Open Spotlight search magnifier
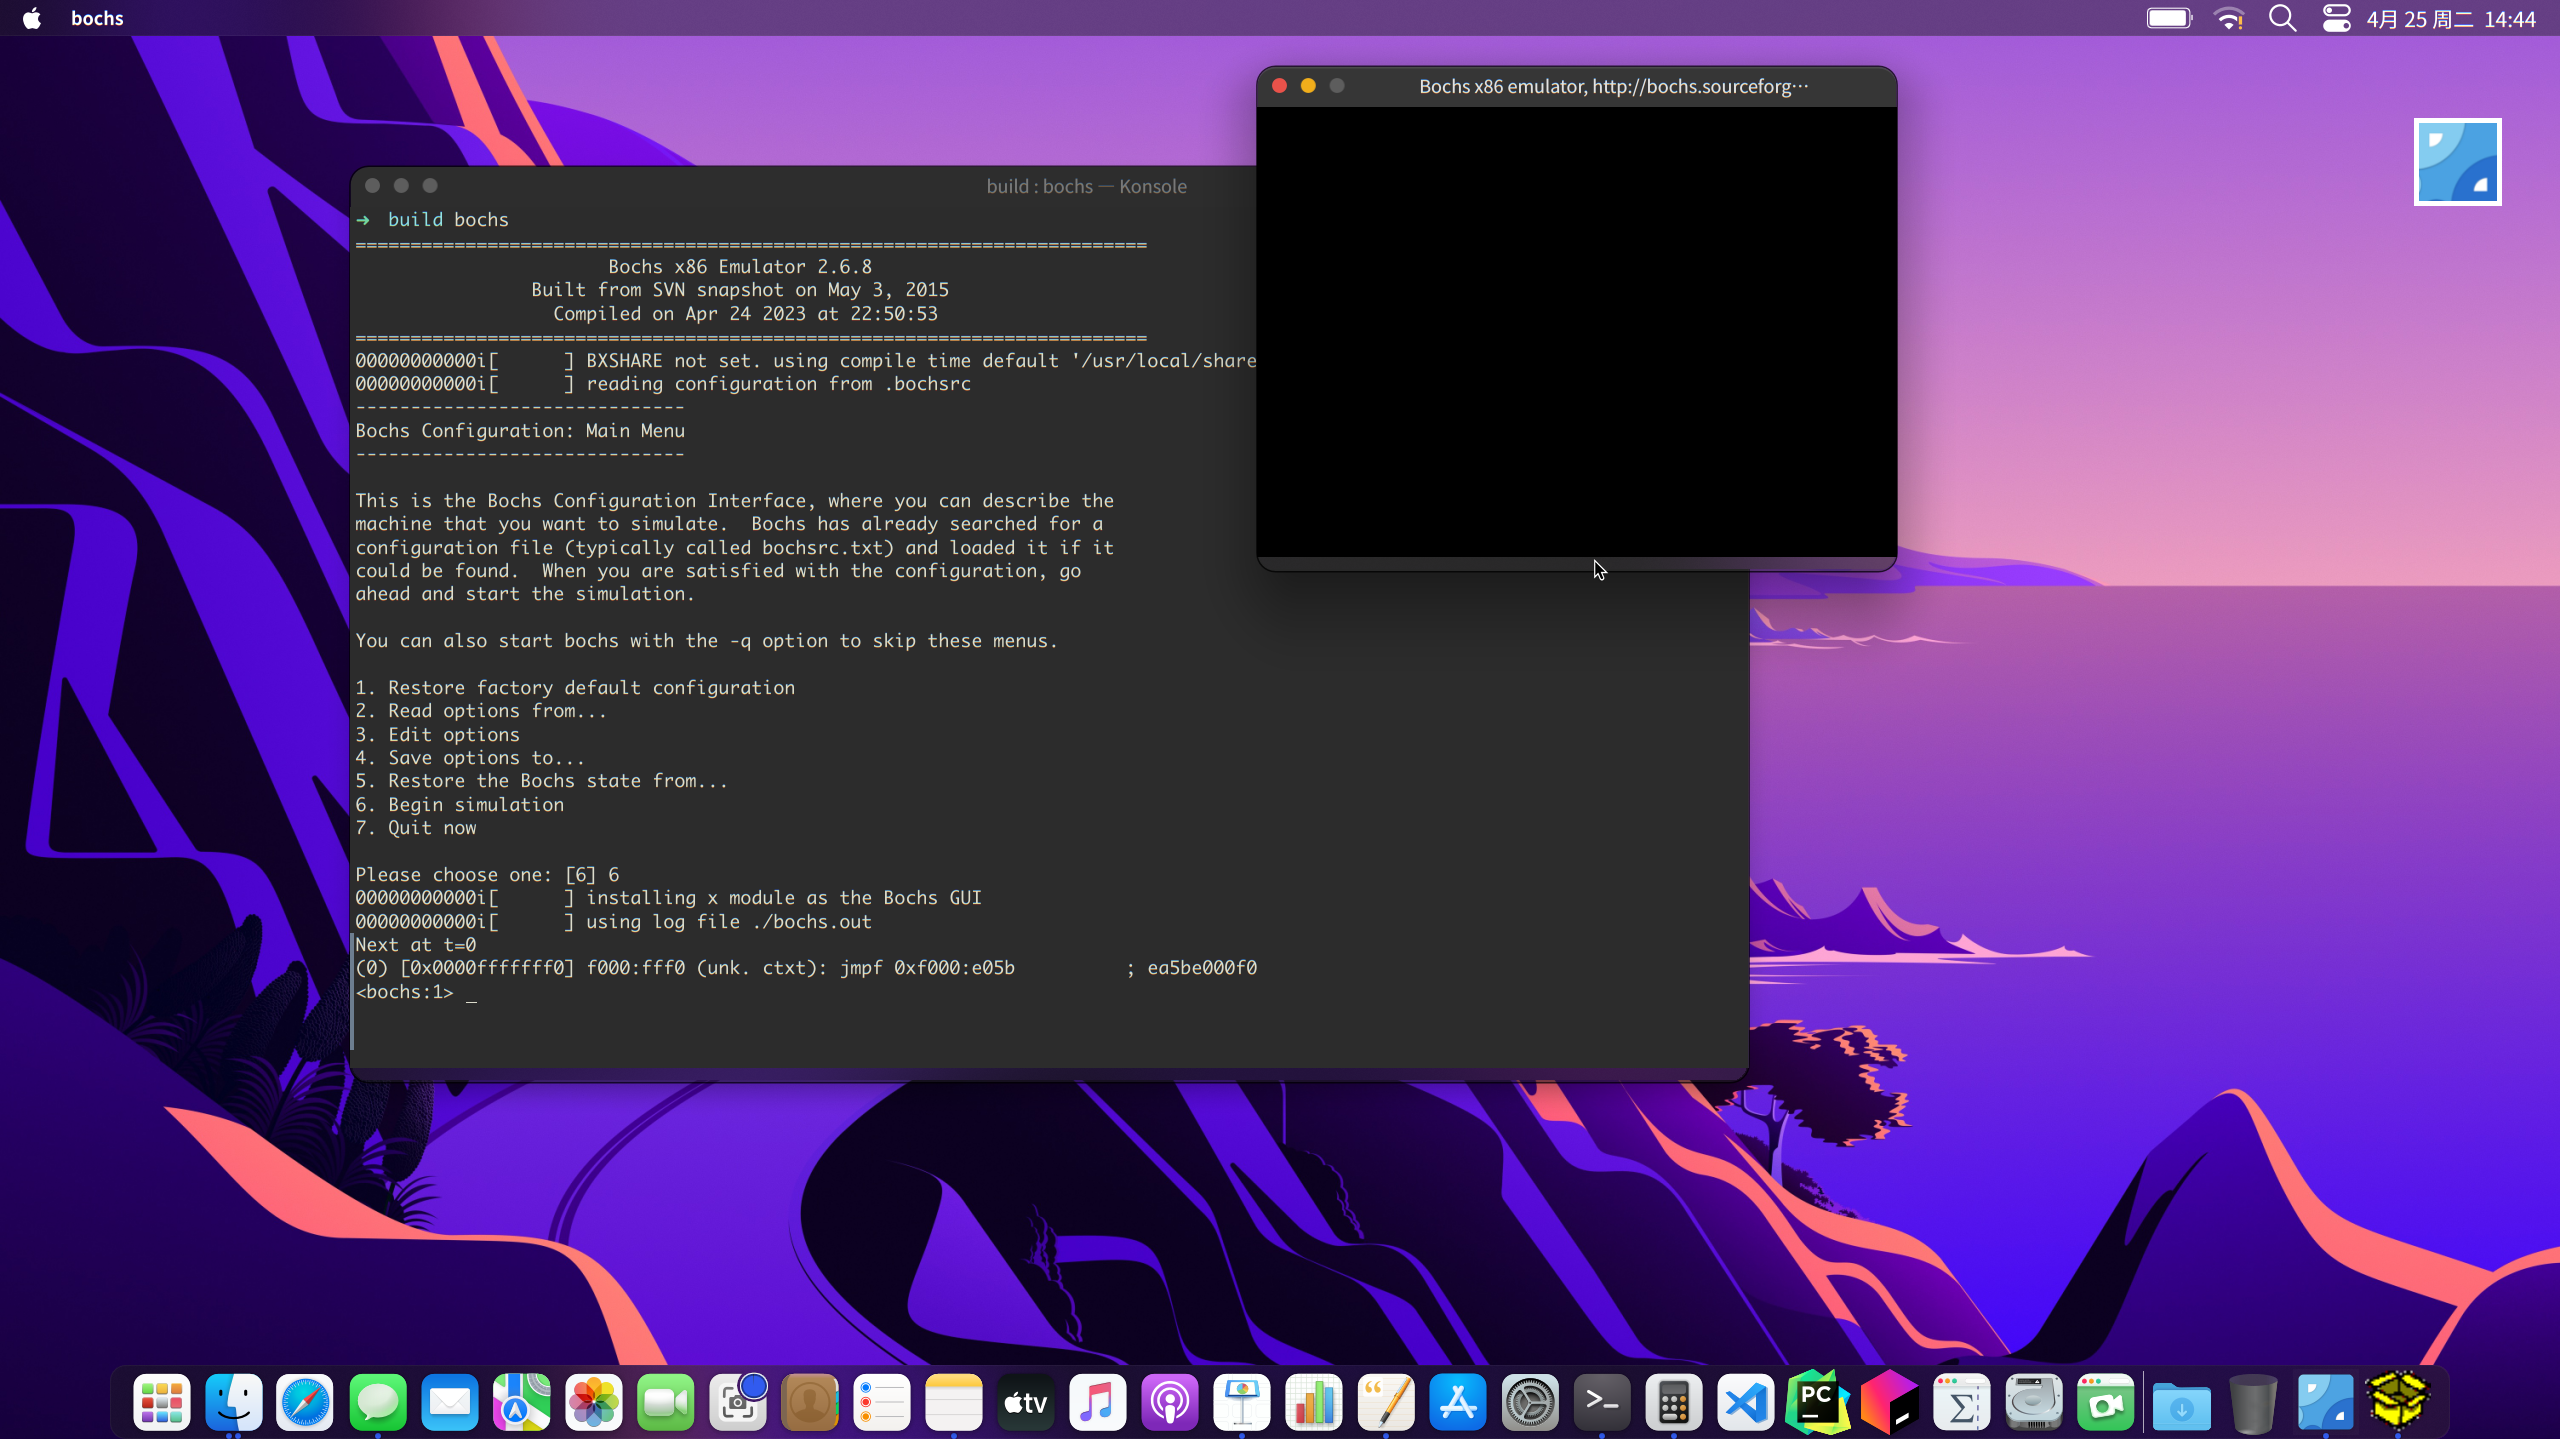This screenshot has height=1439, width=2560. click(x=2282, y=18)
